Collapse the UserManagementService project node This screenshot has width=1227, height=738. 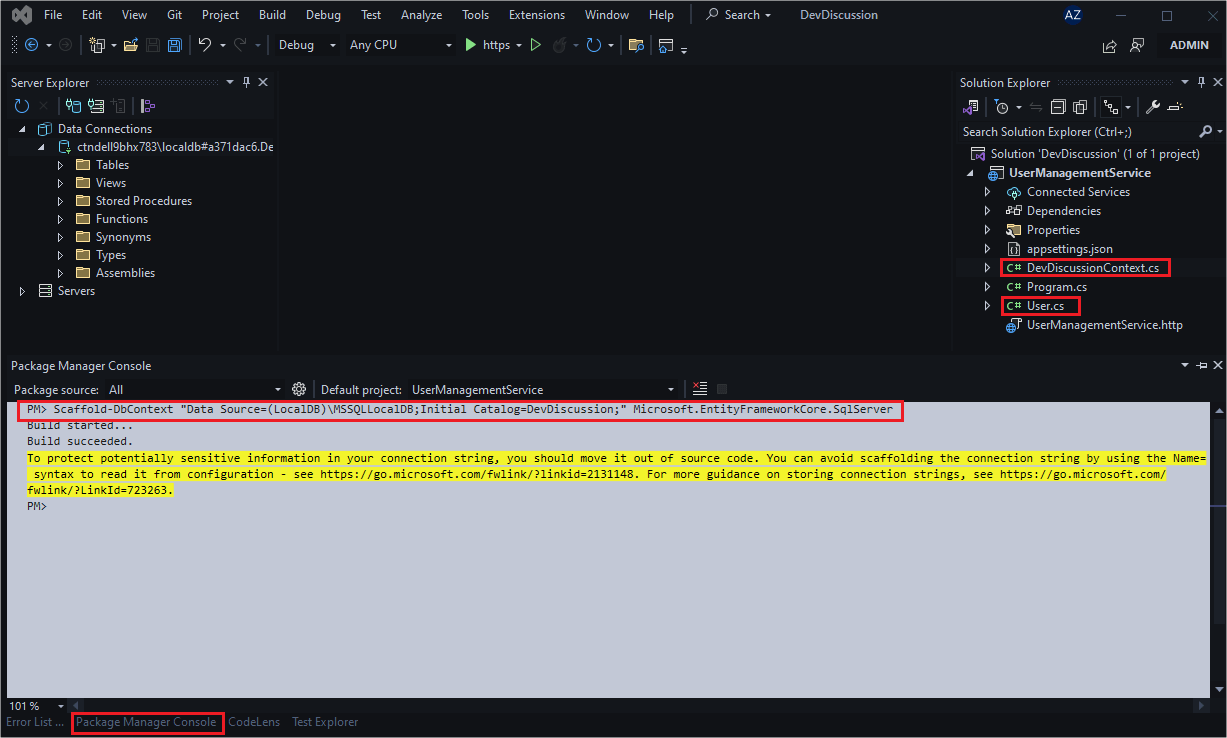(x=970, y=173)
